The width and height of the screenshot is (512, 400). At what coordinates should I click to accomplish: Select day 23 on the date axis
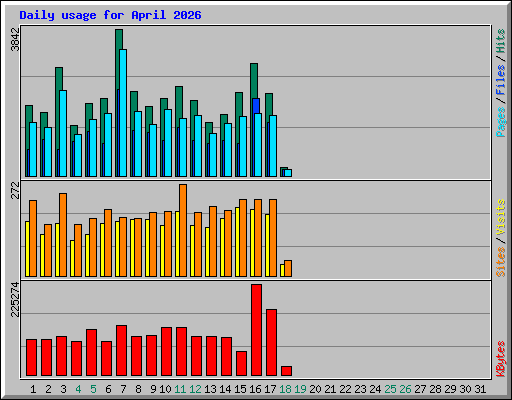pos(360,389)
